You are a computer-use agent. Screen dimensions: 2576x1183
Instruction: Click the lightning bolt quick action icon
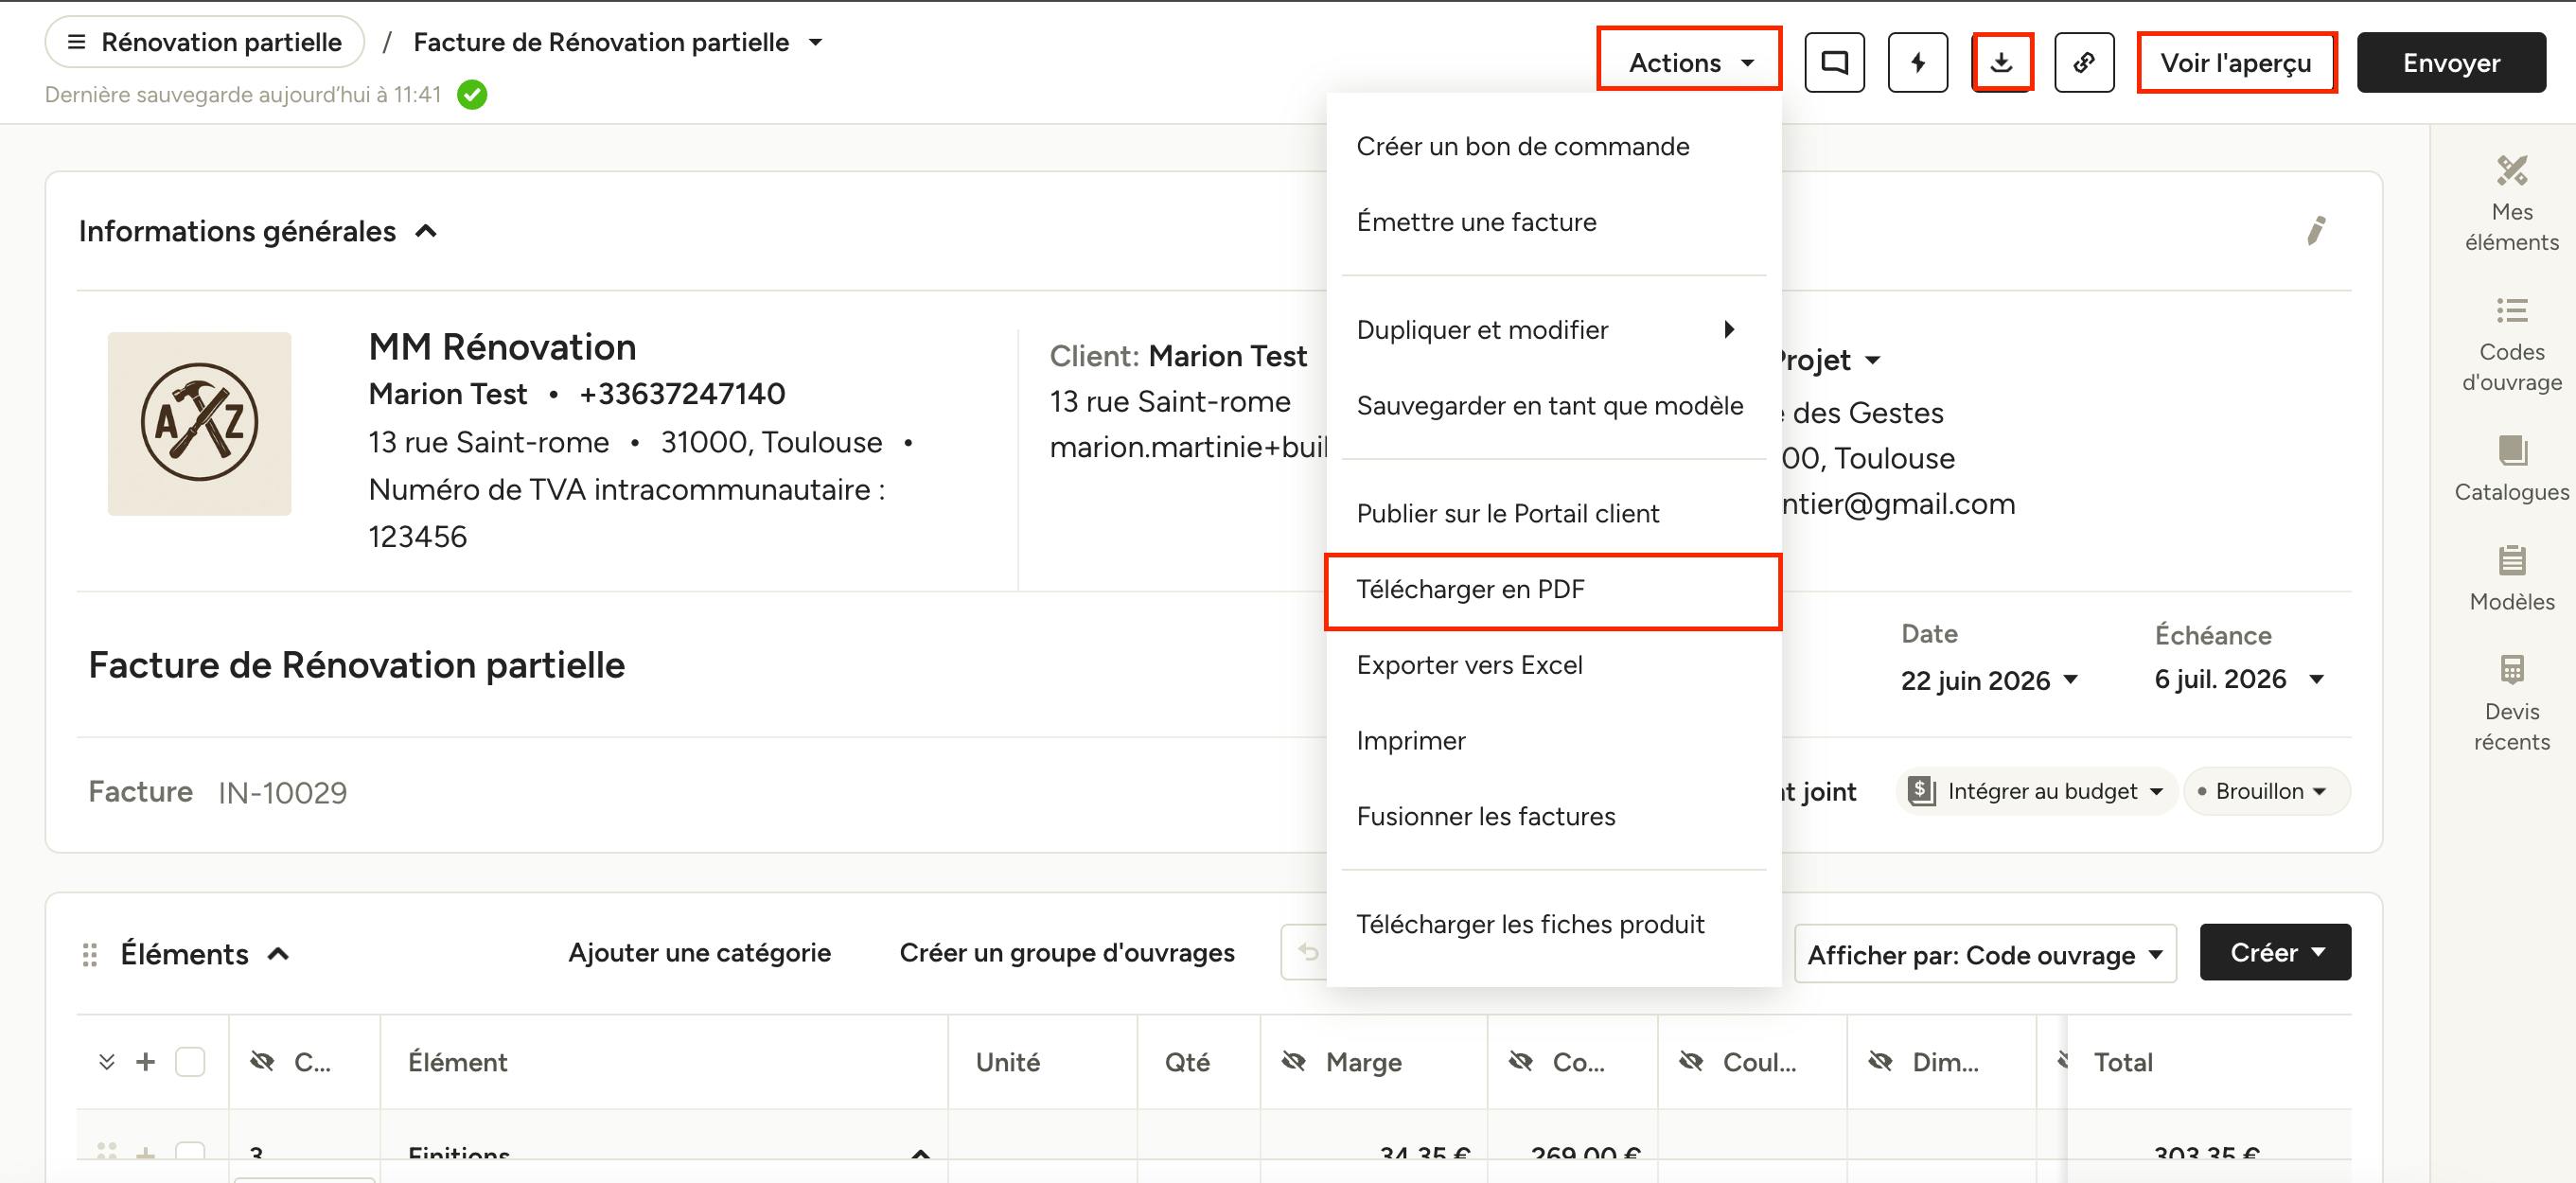click(1917, 62)
